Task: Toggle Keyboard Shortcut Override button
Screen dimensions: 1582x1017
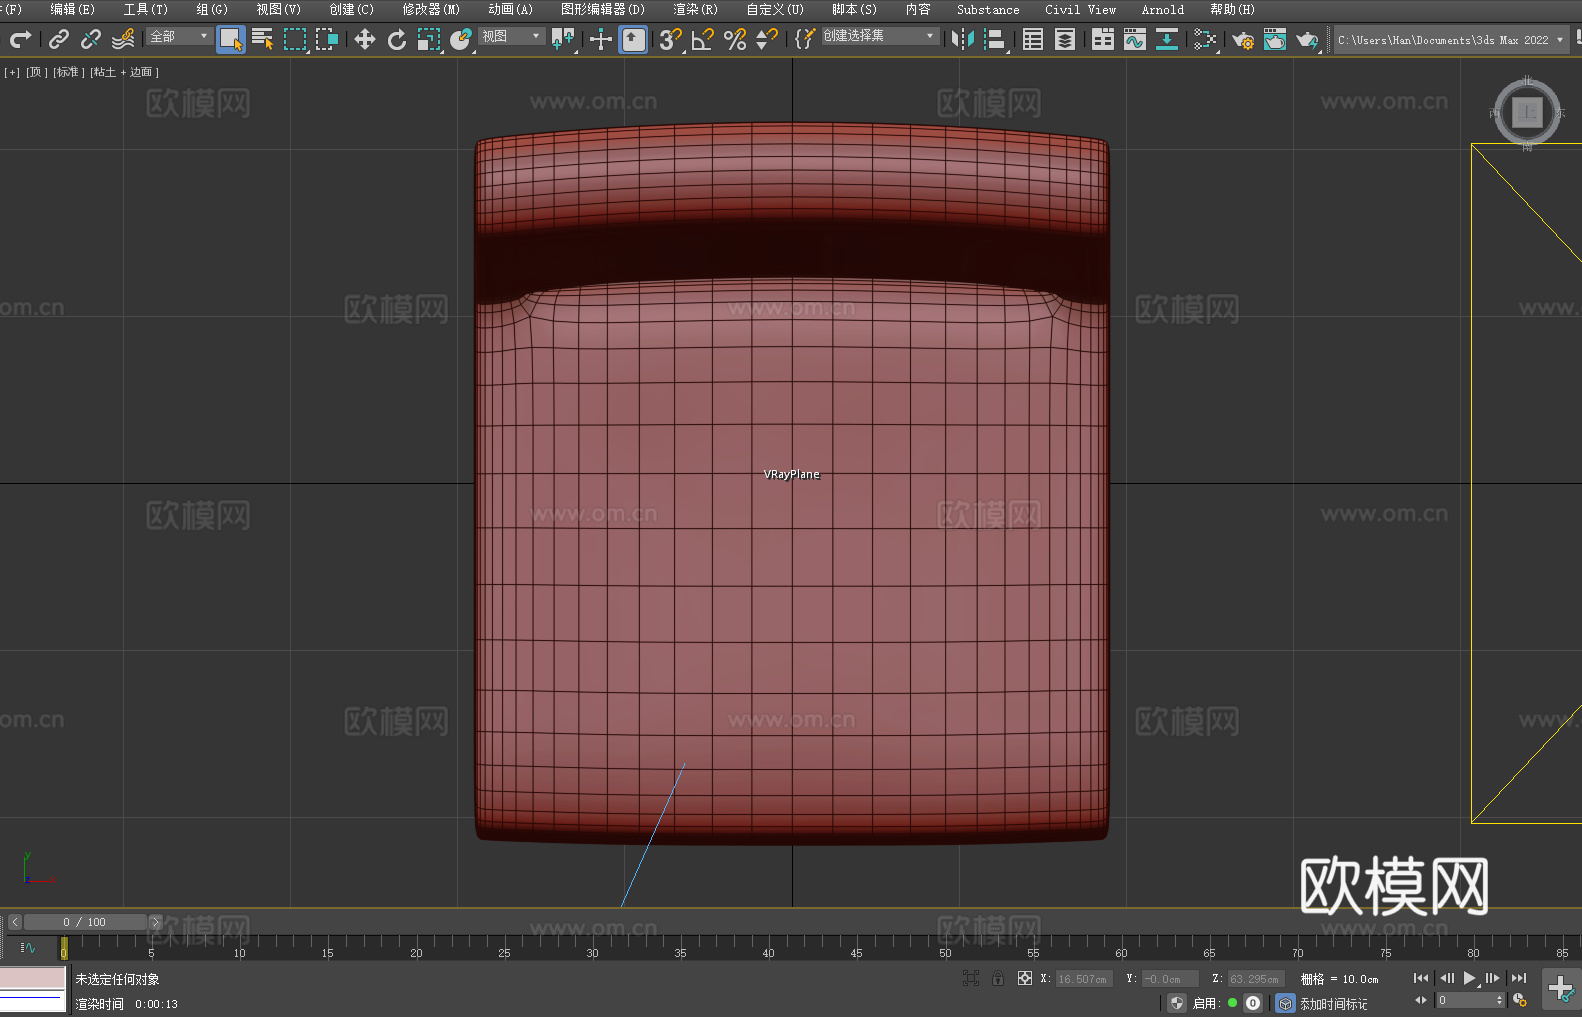Action: (633, 39)
